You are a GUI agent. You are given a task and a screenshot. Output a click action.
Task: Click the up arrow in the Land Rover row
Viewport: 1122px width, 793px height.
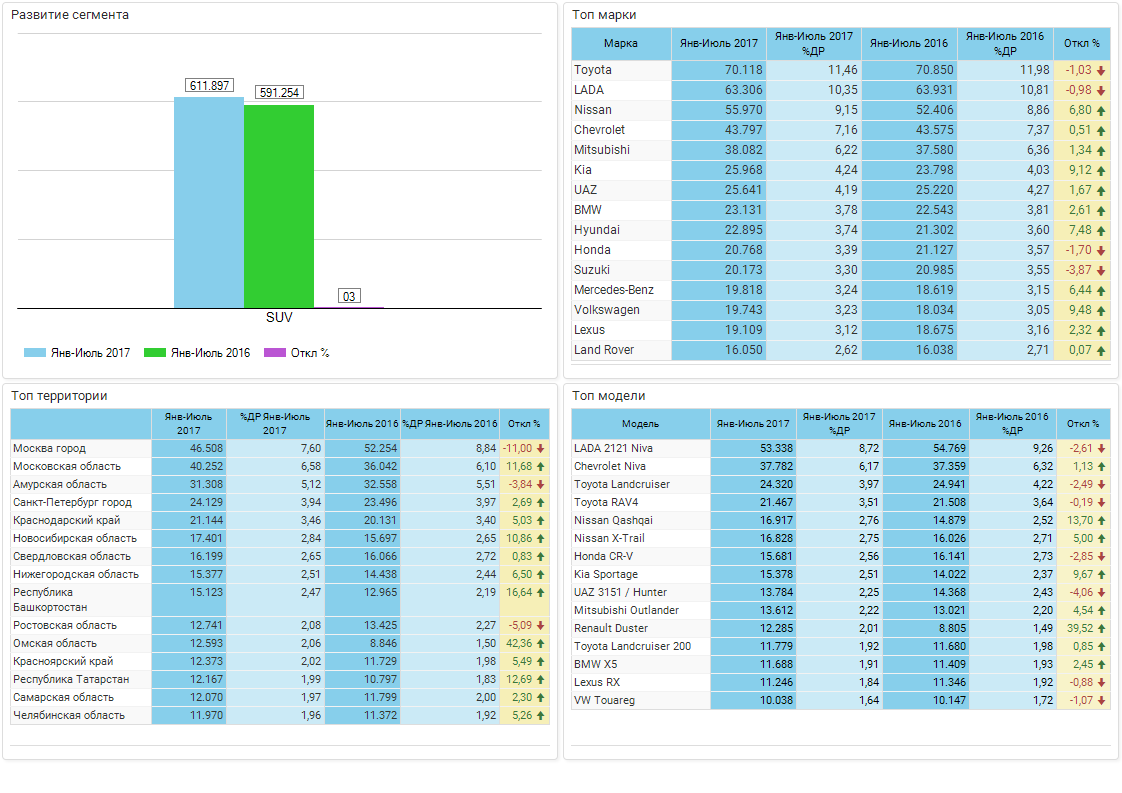coord(1101,351)
